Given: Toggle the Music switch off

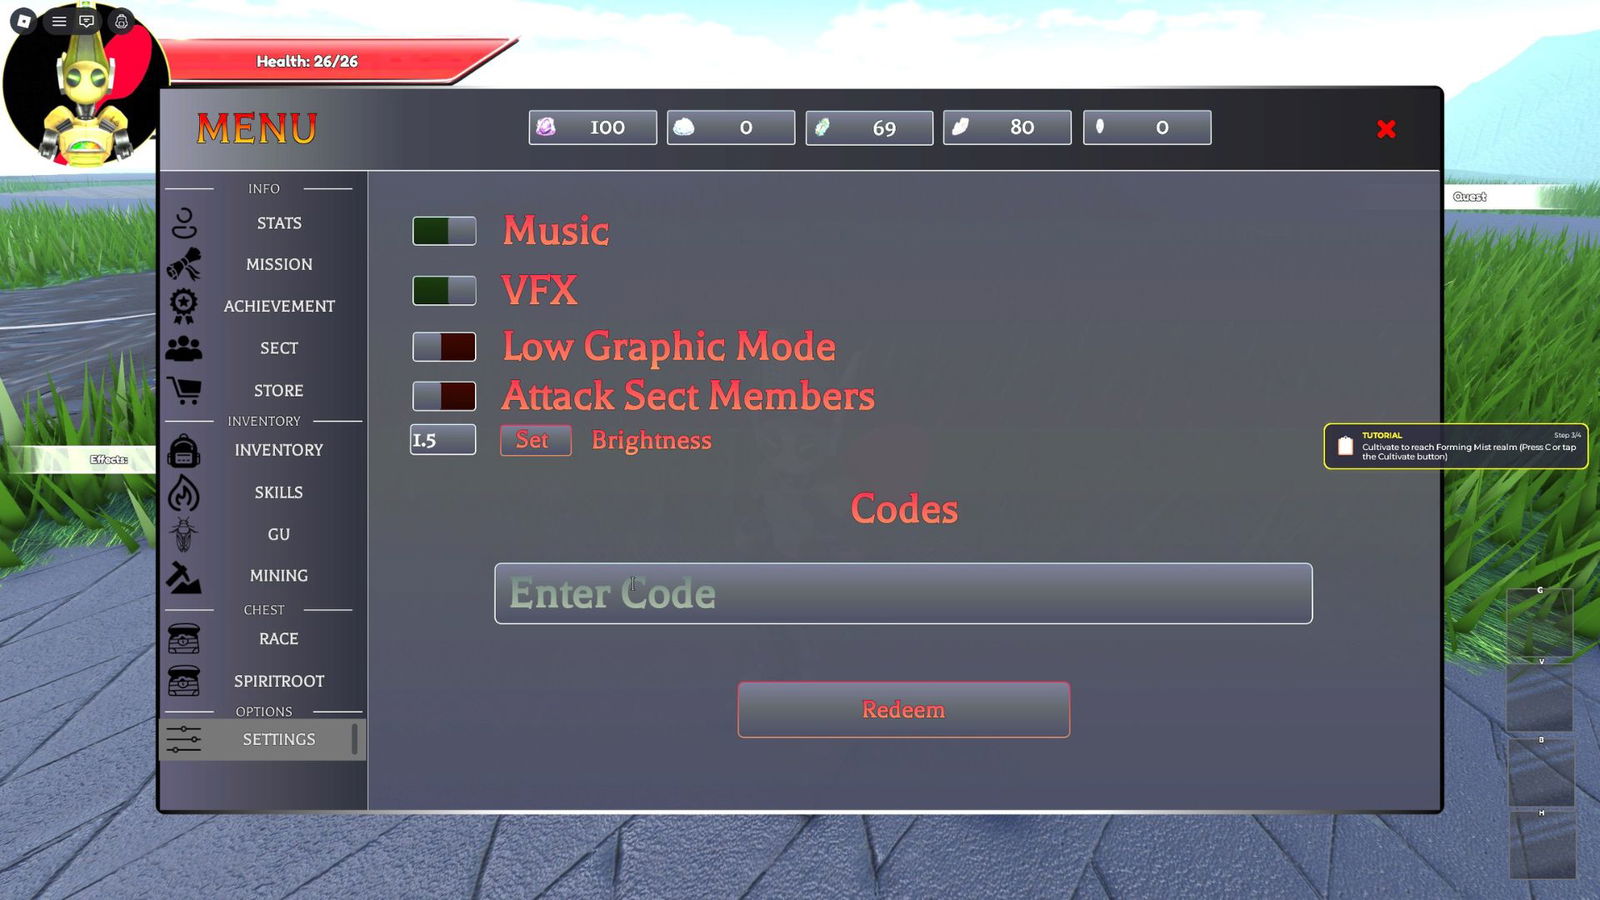Looking at the screenshot, I should click(444, 231).
